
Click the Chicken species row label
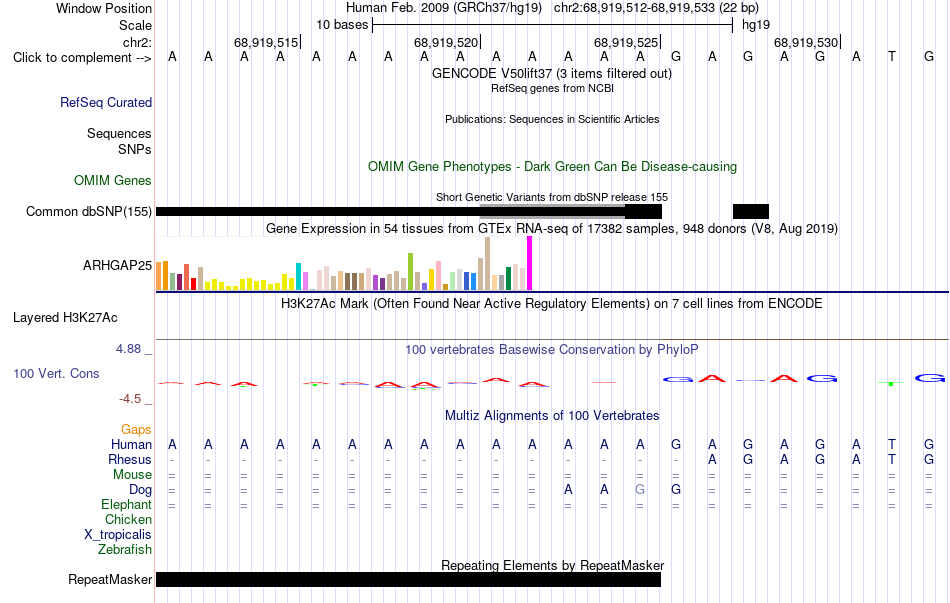point(128,520)
